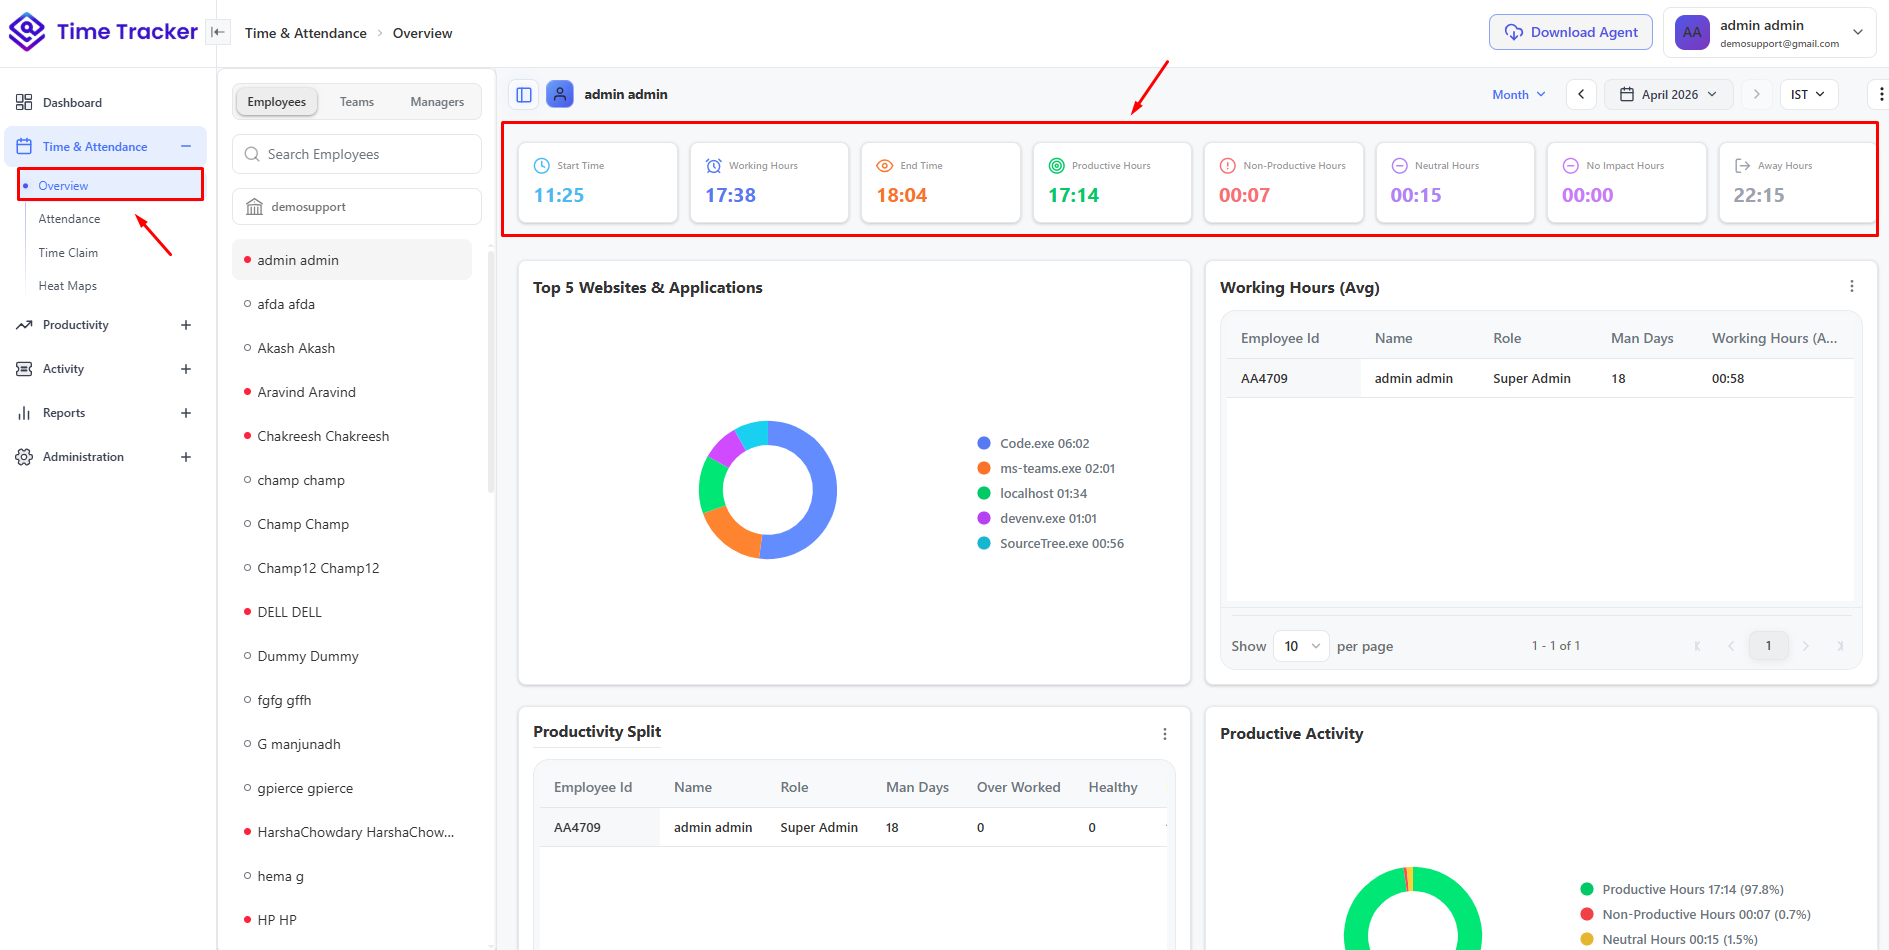This screenshot has height=950, width=1889.
Task: Click page 1 pagination button
Action: 1768,646
